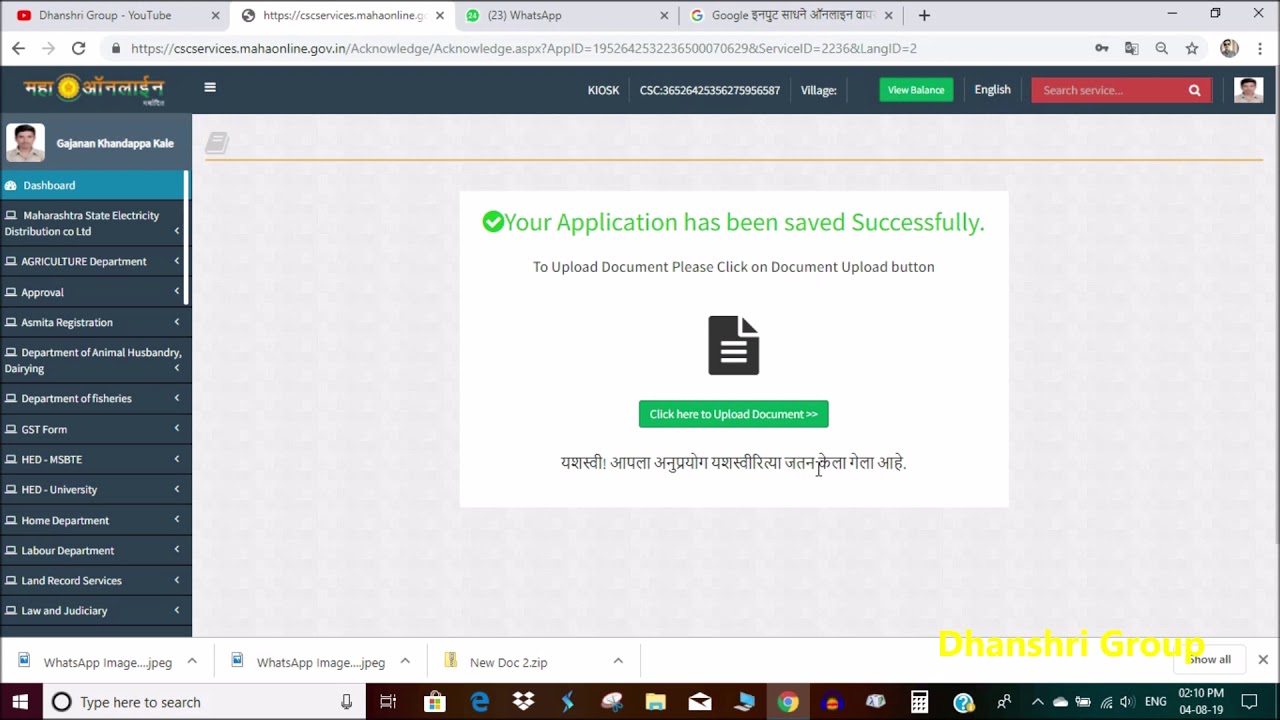Open a new browser tab
The width and height of the screenshot is (1280, 720).
924,15
